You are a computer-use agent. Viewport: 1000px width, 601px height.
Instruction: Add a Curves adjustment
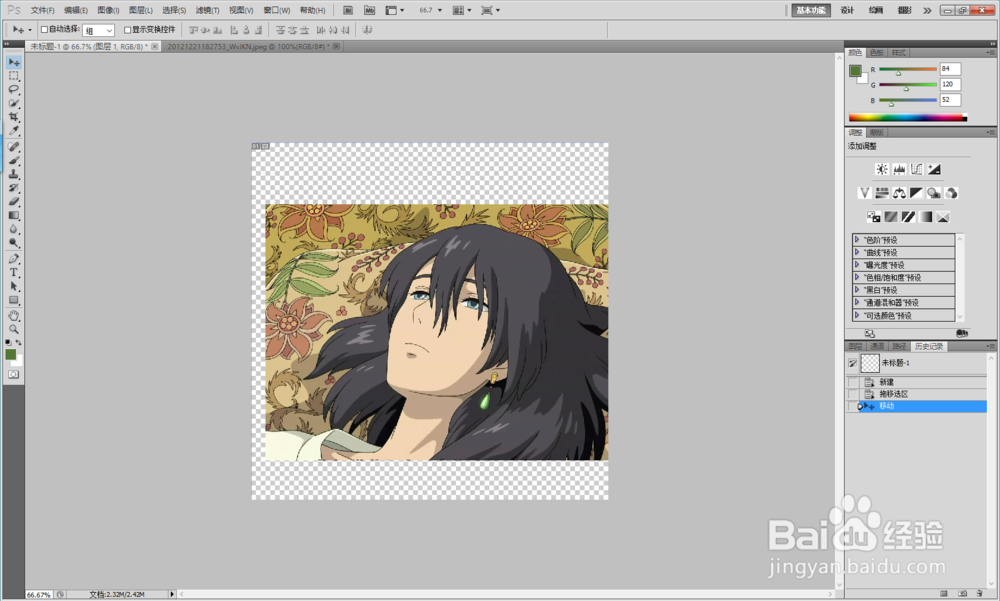pyautogui.click(x=916, y=169)
